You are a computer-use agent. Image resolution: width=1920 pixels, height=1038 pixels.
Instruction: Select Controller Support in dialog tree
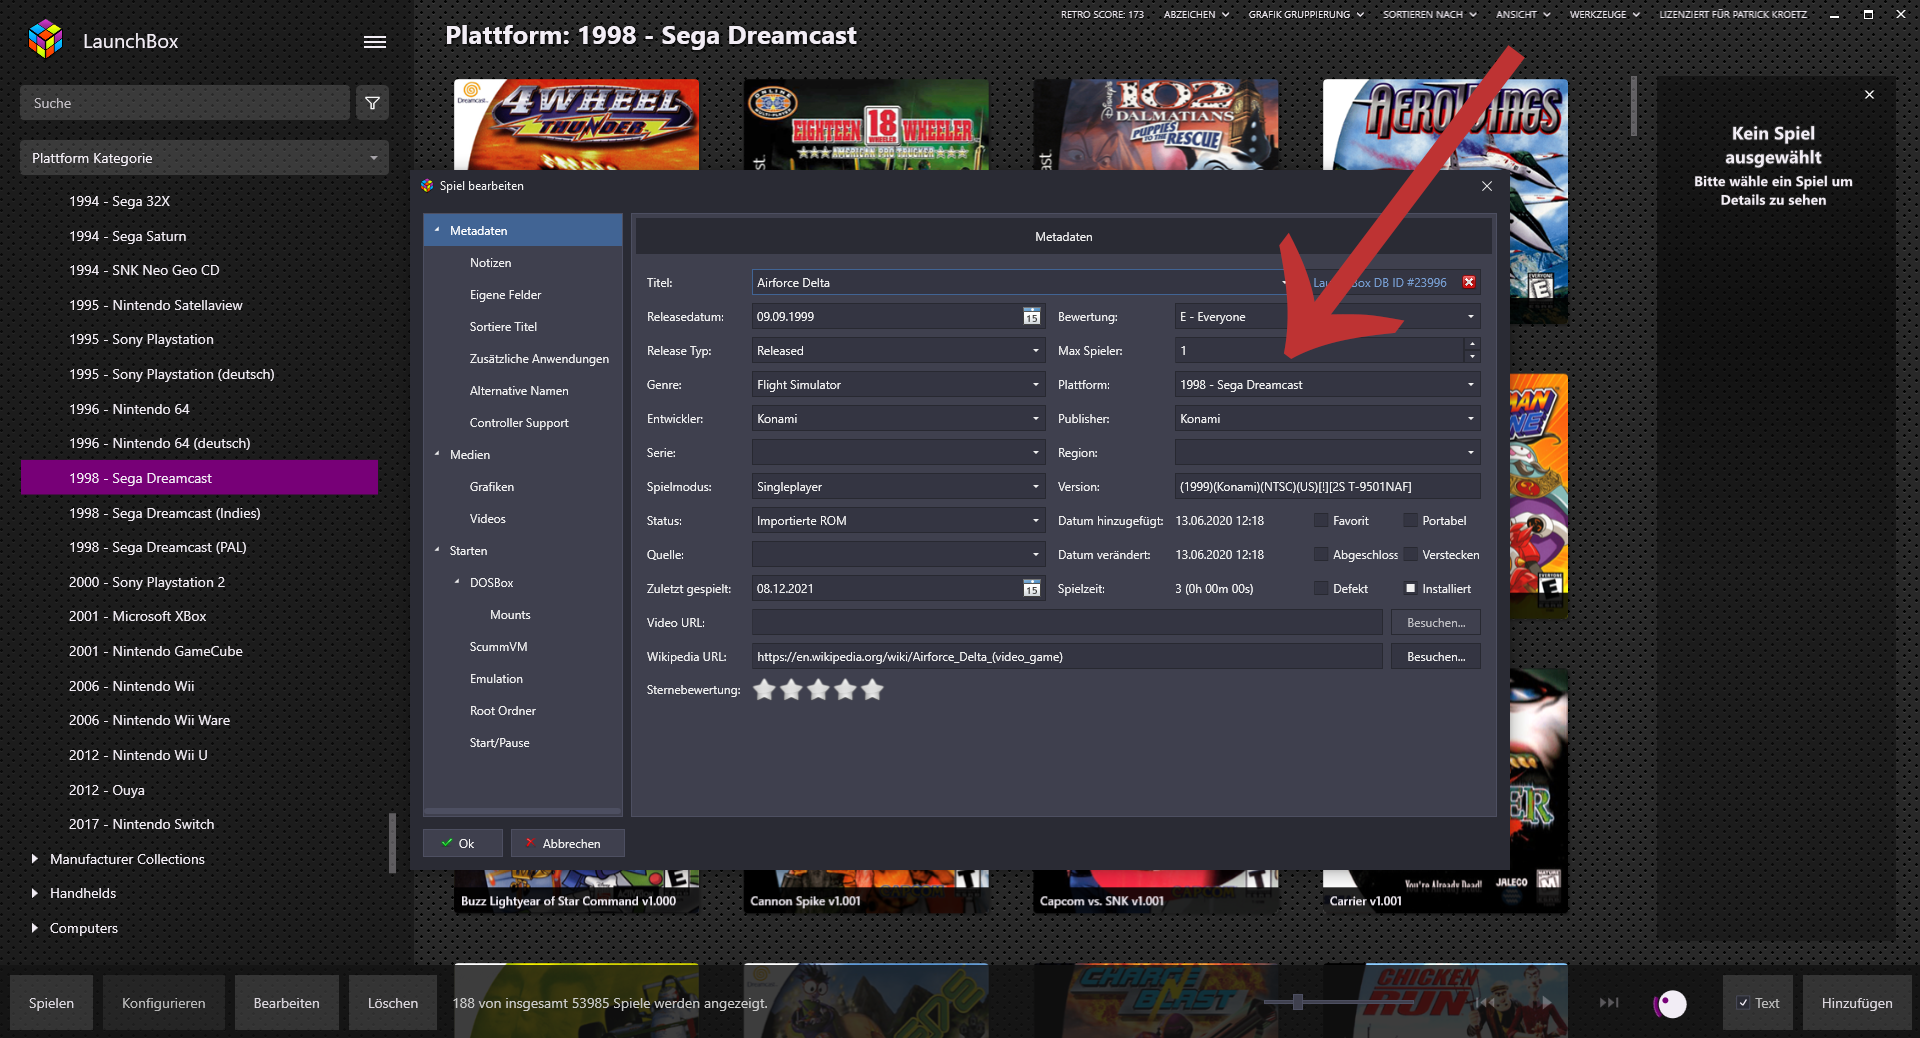tap(519, 423)
